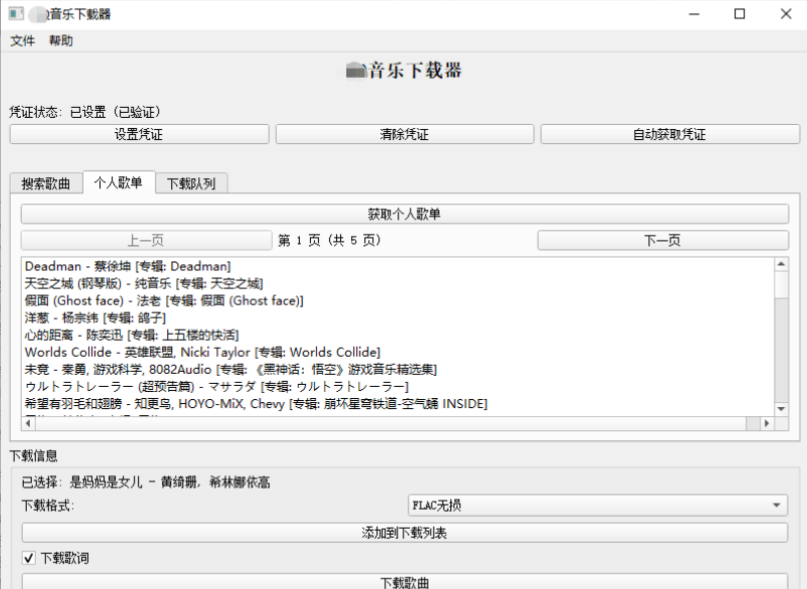
Task: Open the 帮助 menu
Action: [x=61, y=41]
